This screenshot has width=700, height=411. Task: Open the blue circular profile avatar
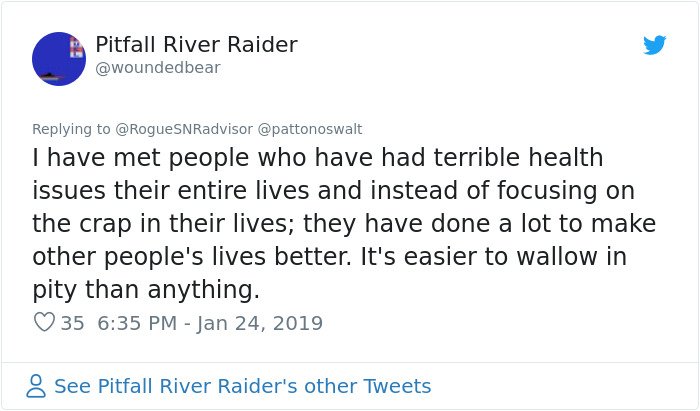pyautogui.click(x=58, y=59)
